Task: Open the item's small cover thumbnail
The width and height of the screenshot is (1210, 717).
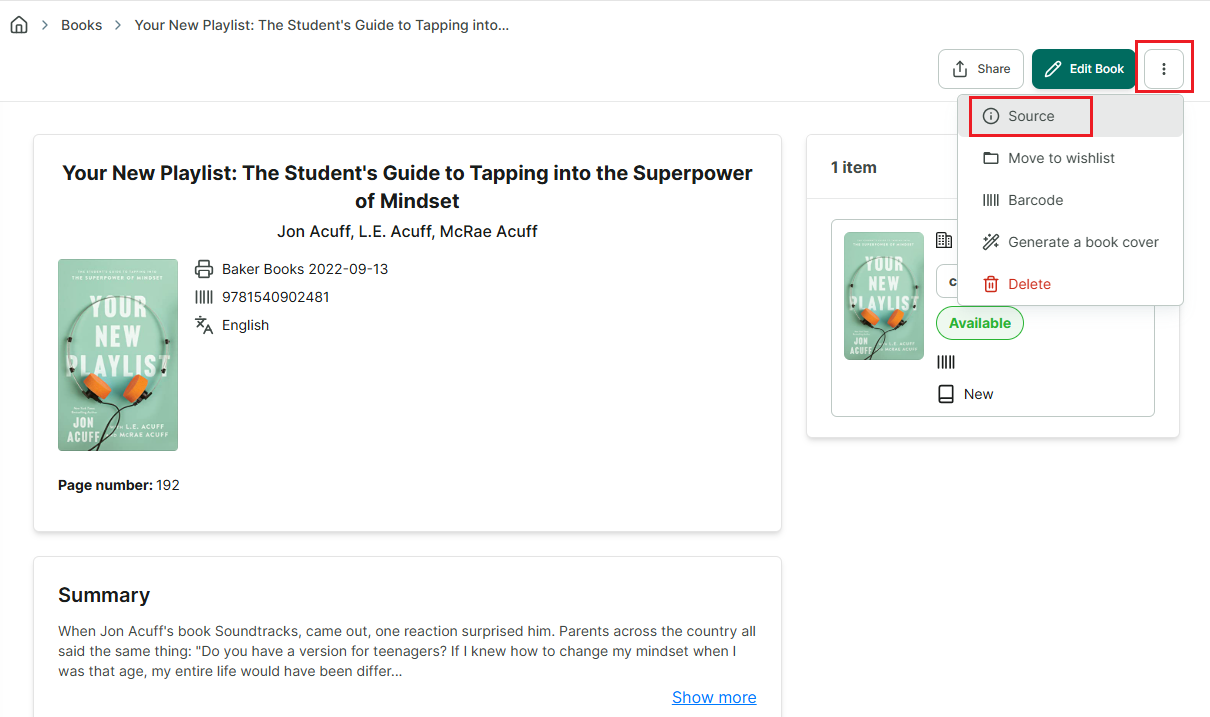Action: pyautogui.click(x=884, y=296)
